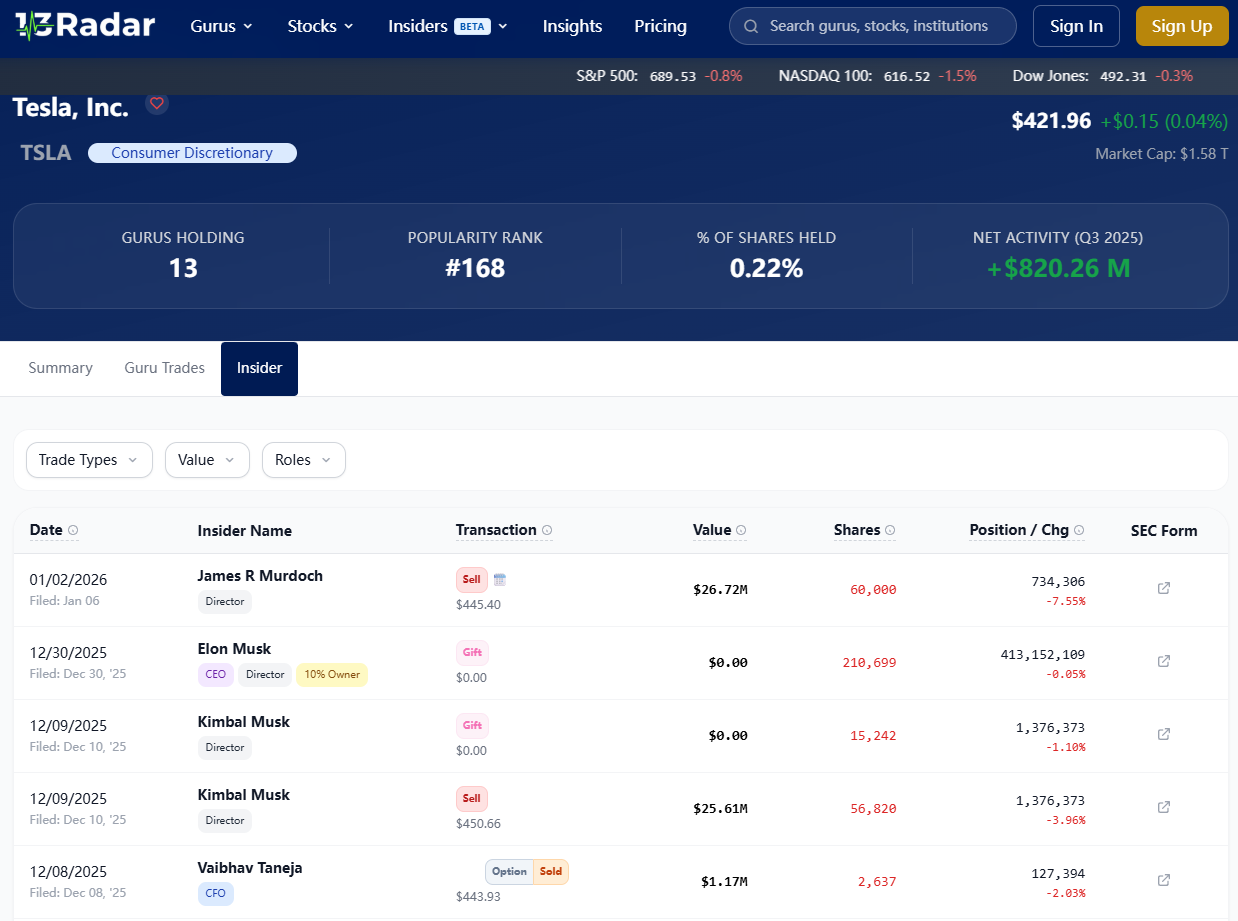1238x921 pixels.
Task: Expand the Insiders BETA menu
Action: click(448, 26)
